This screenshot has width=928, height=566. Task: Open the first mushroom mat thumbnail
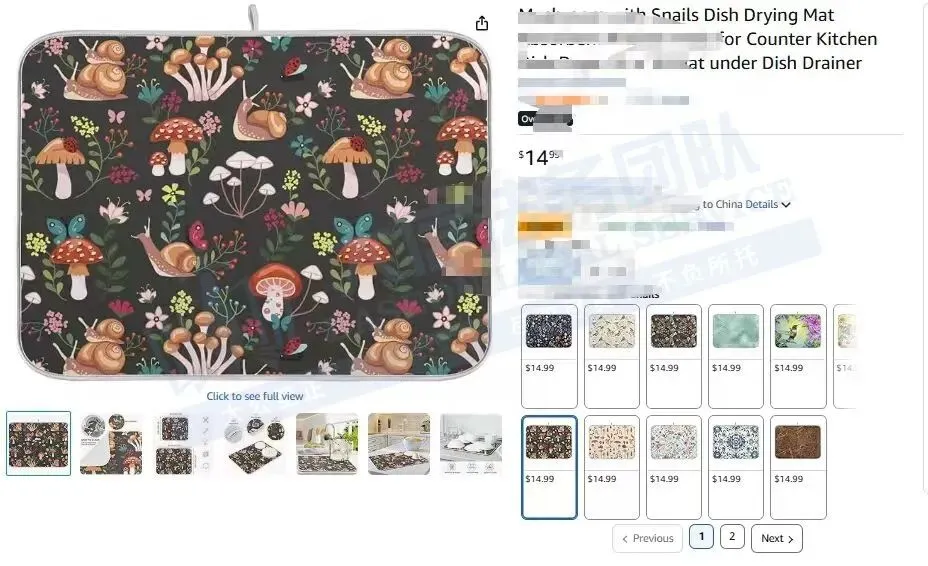[38, 443]
